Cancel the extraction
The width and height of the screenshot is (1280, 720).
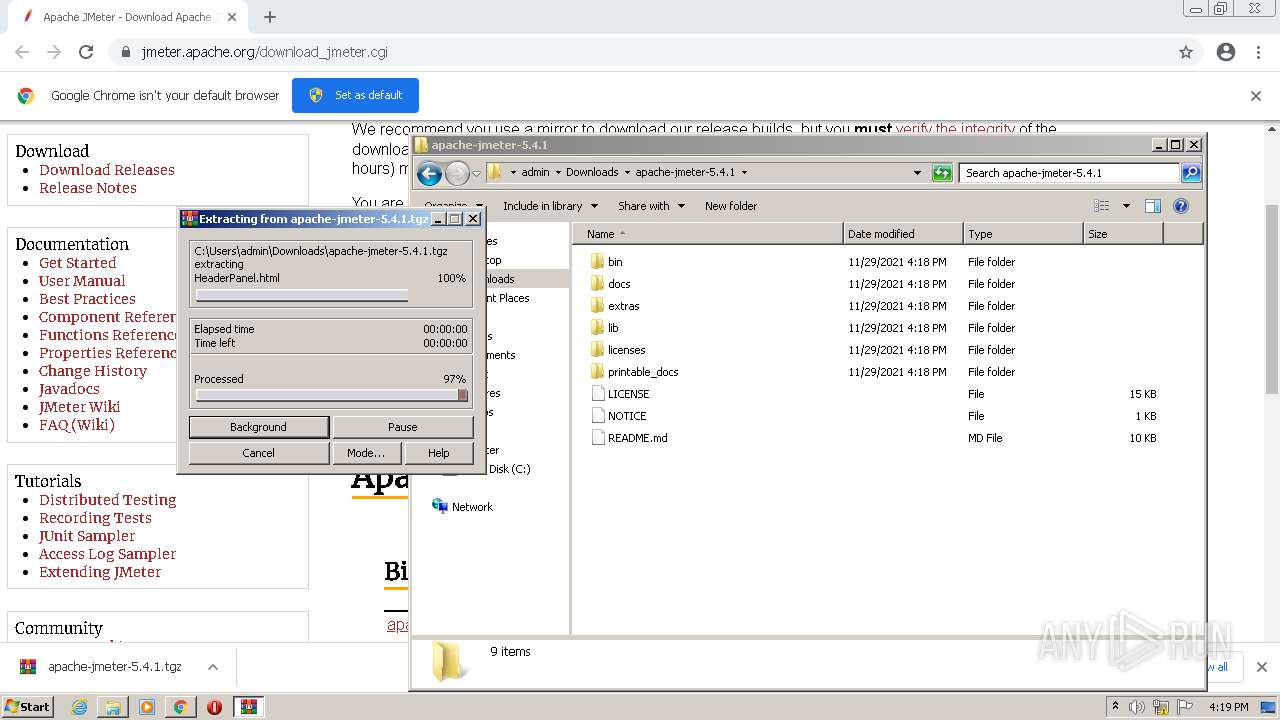pyautogui.click(x=258, y=453)
